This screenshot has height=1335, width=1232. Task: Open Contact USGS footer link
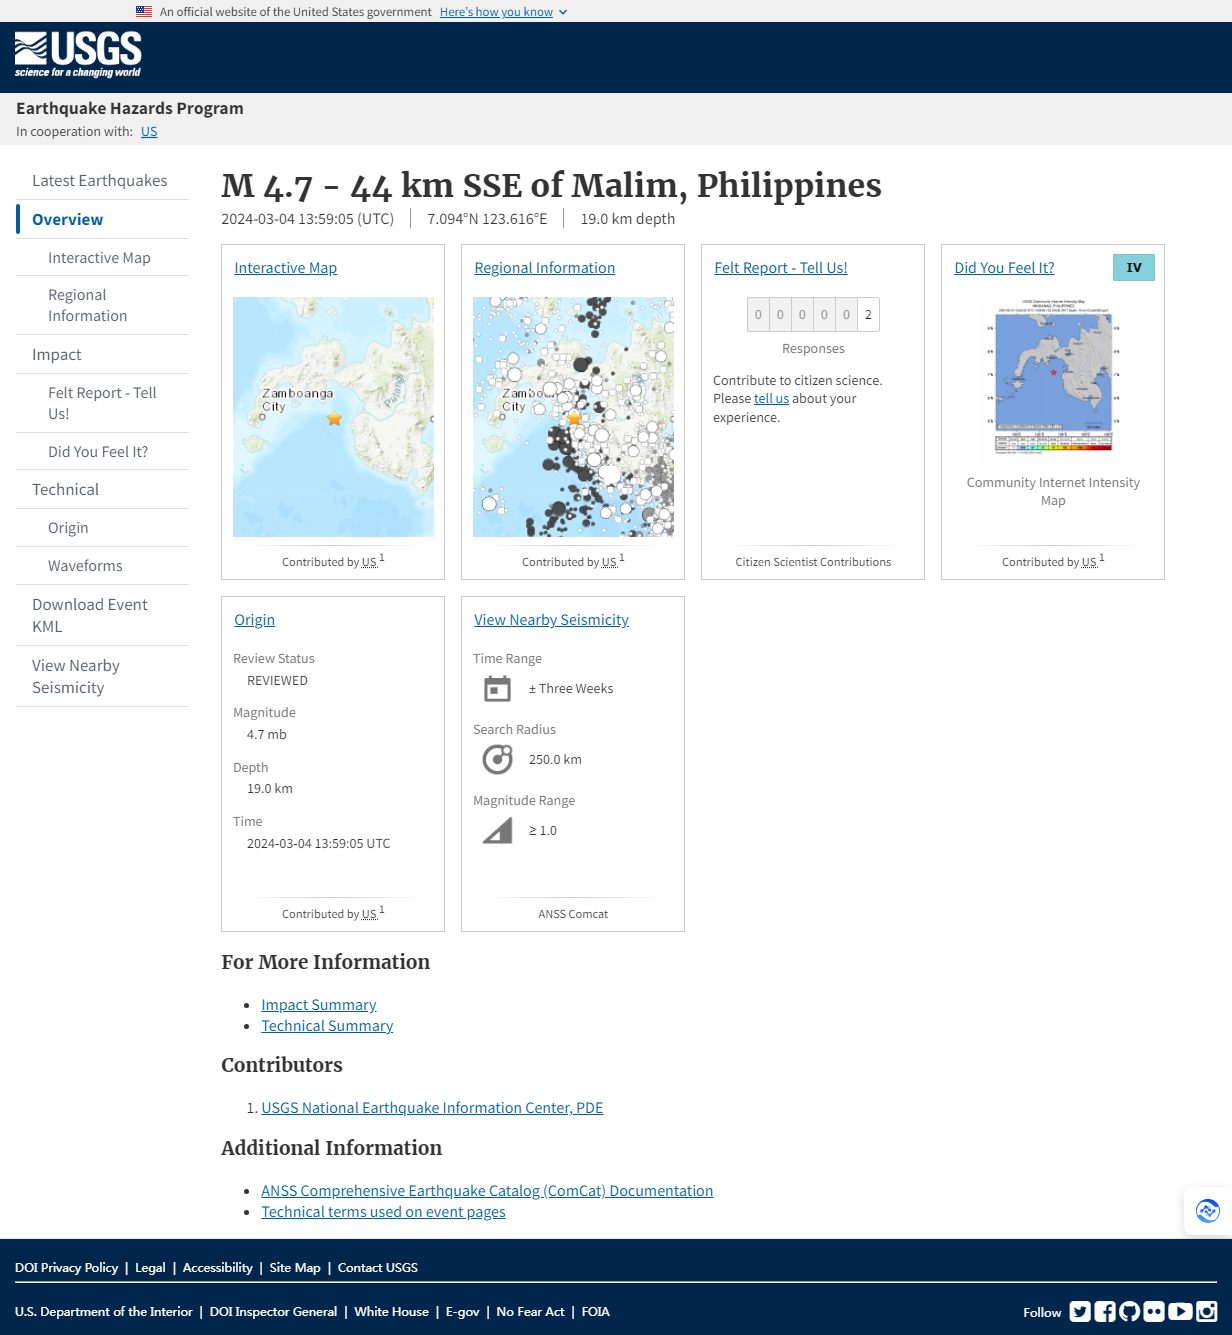[378, 1268]
